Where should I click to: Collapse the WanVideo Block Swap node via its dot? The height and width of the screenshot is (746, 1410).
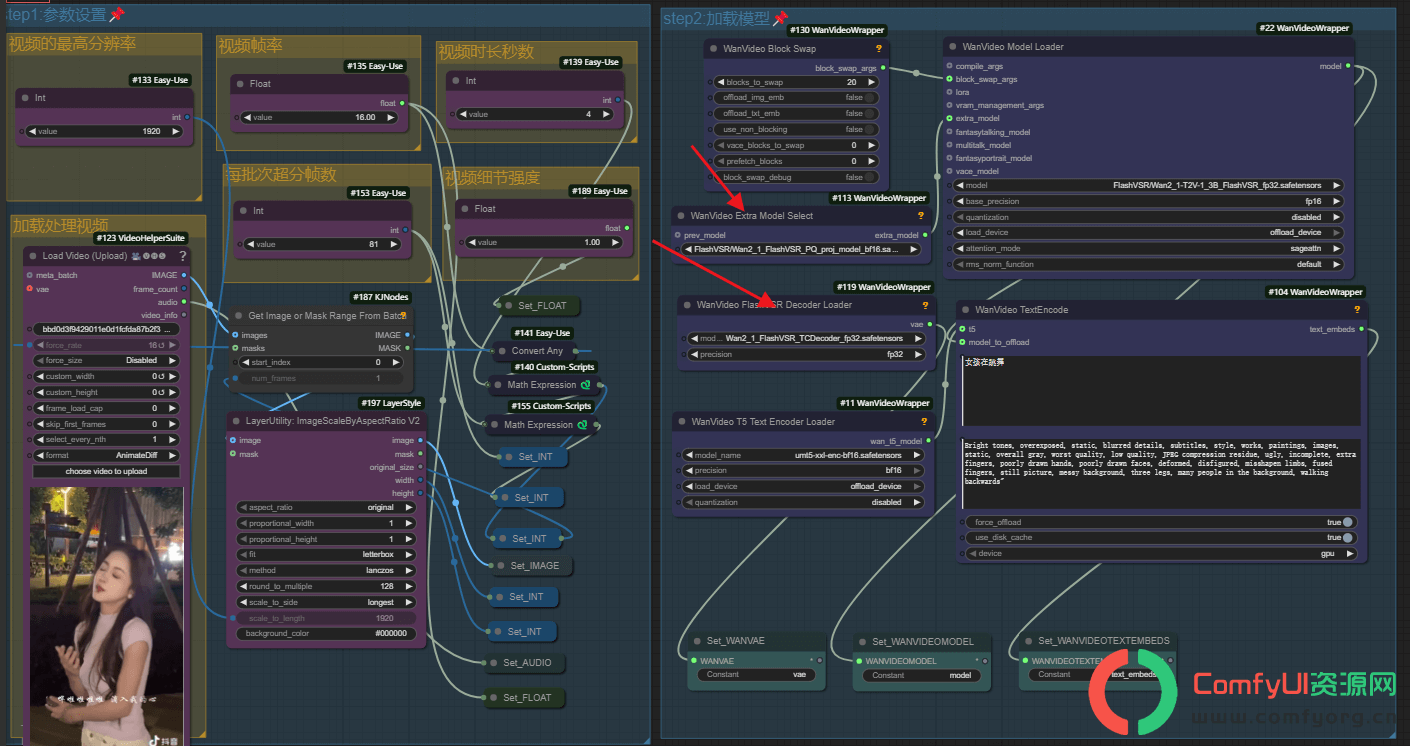click(x=713, y=48)
